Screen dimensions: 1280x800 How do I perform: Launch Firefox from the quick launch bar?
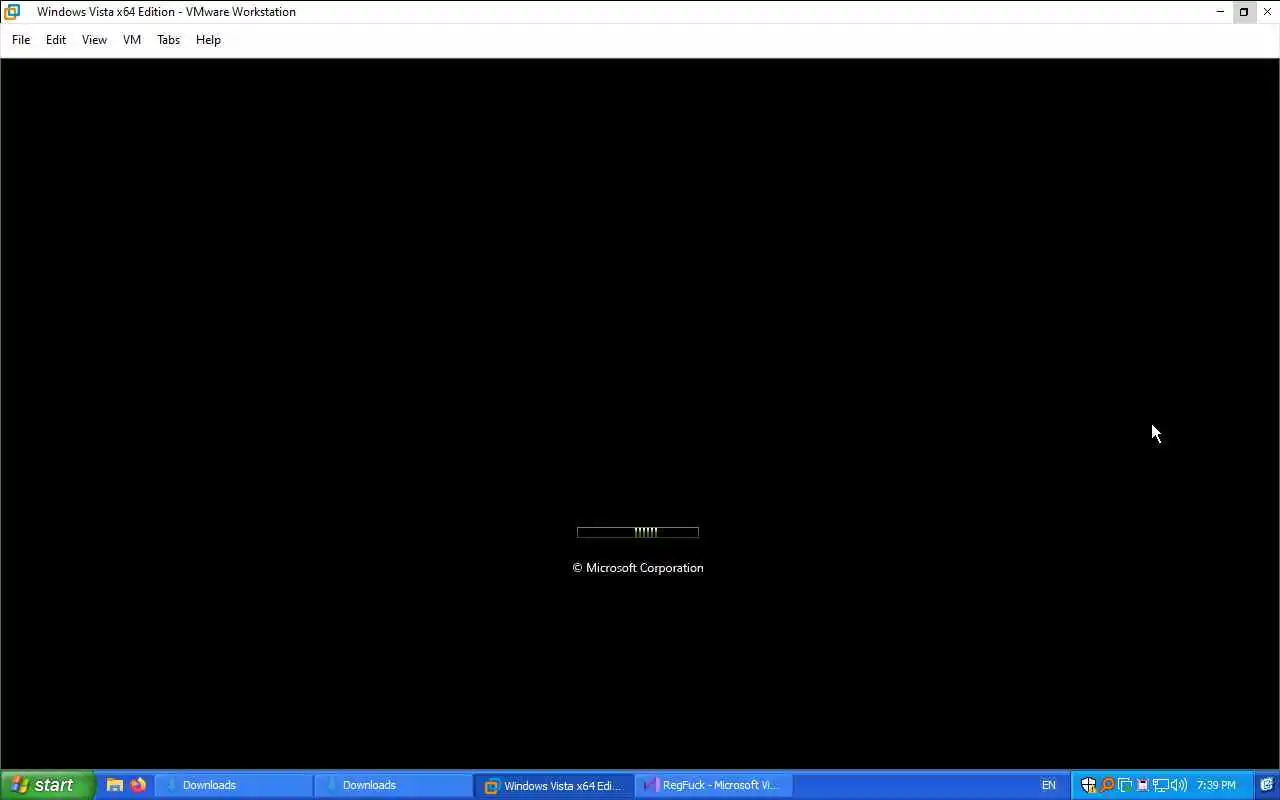[138, 785]
